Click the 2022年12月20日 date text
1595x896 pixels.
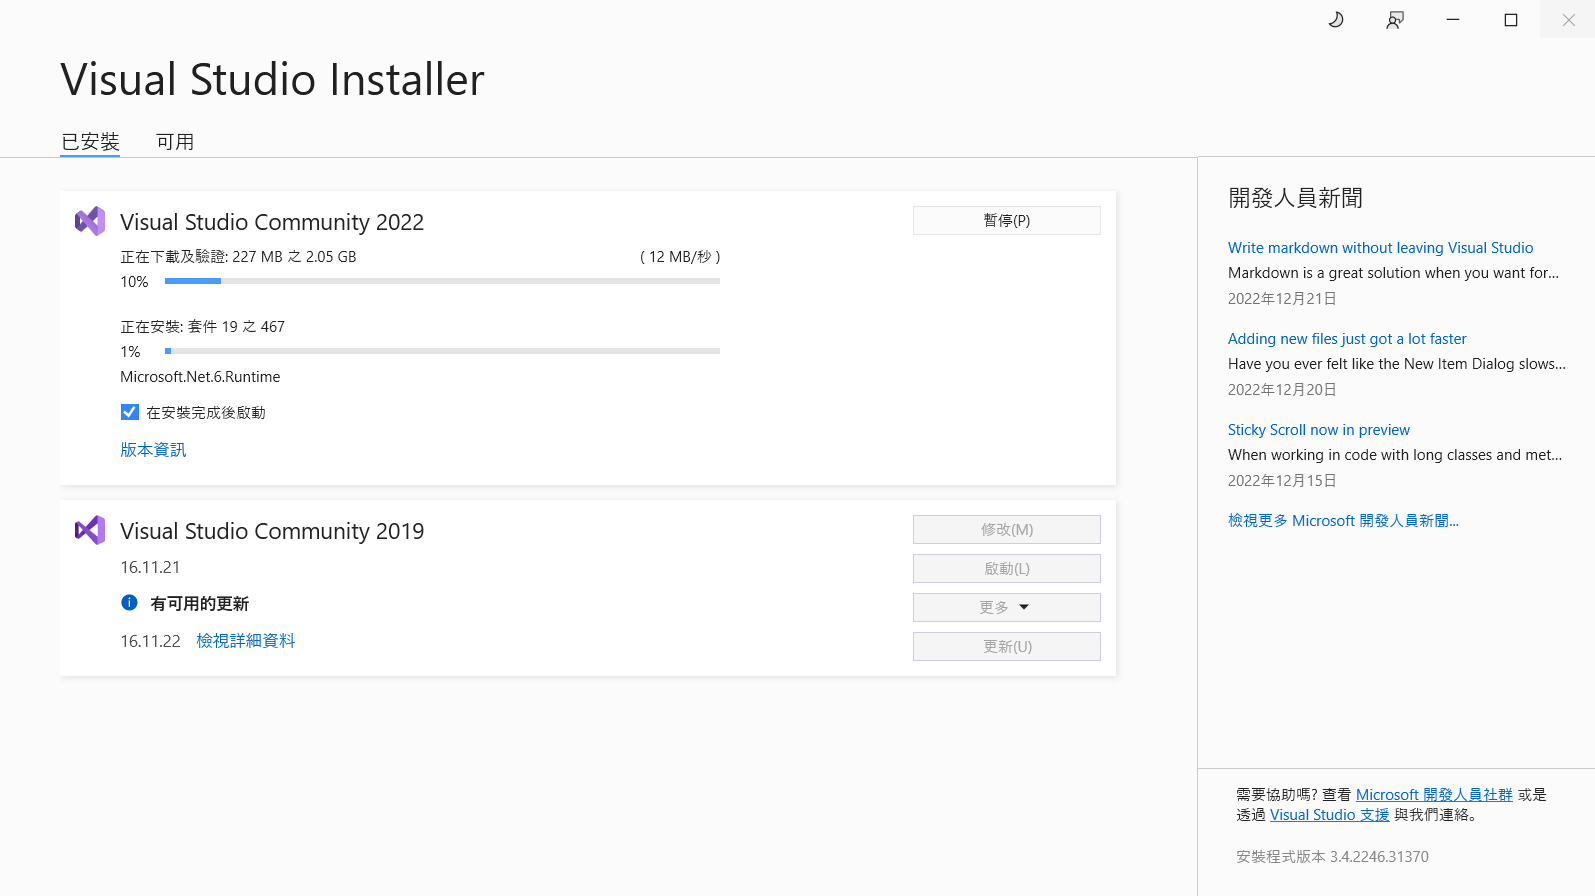(x=1282, y=390)
